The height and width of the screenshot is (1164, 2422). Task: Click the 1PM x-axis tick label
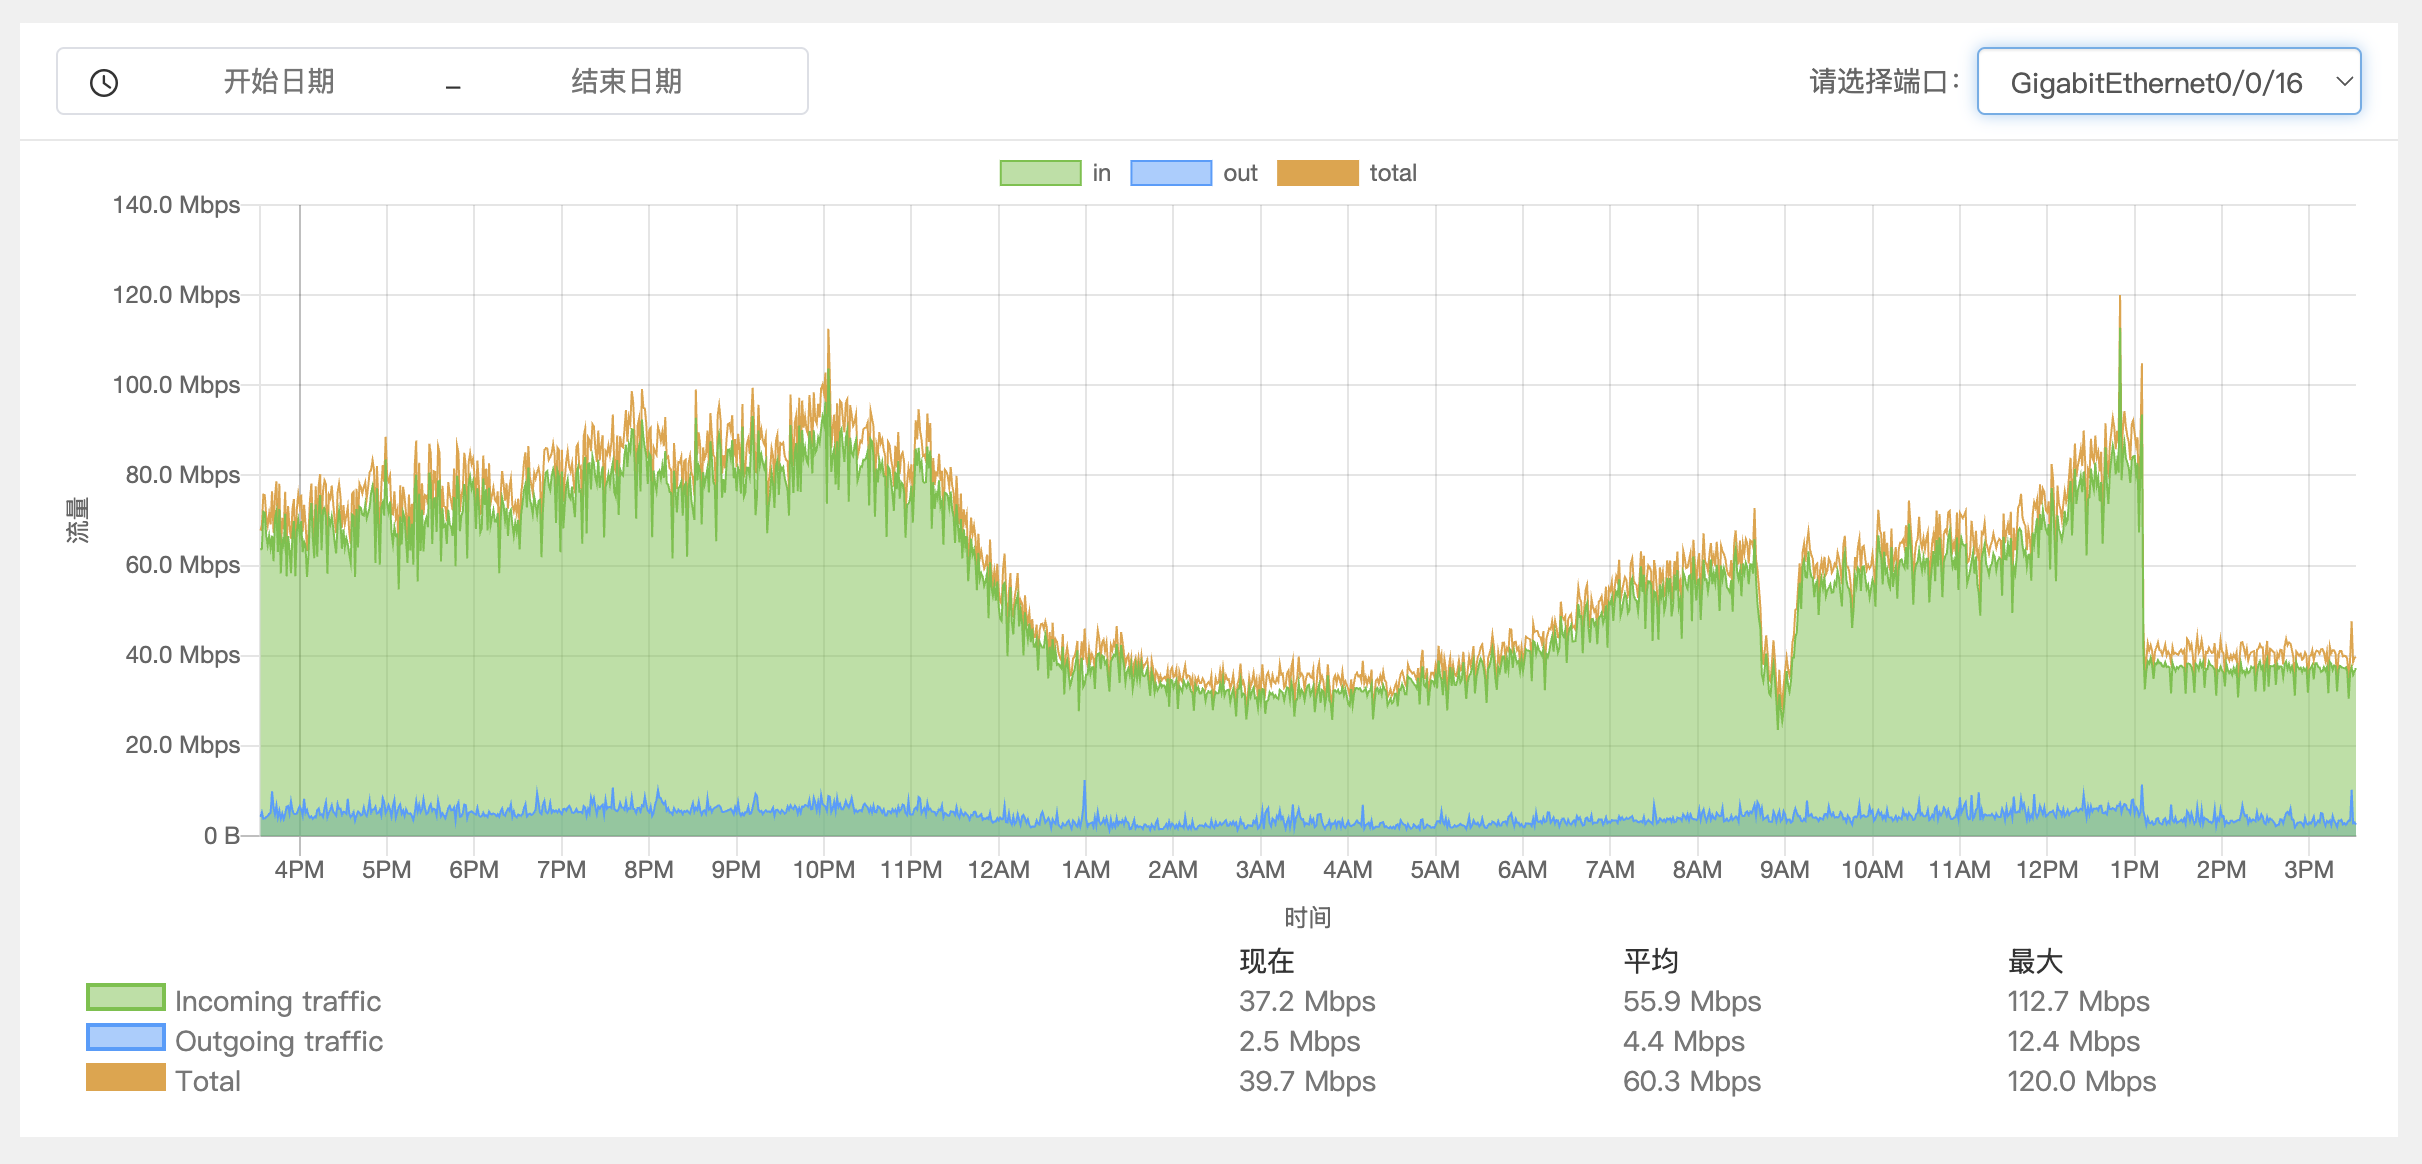[x=2134, y=869]
